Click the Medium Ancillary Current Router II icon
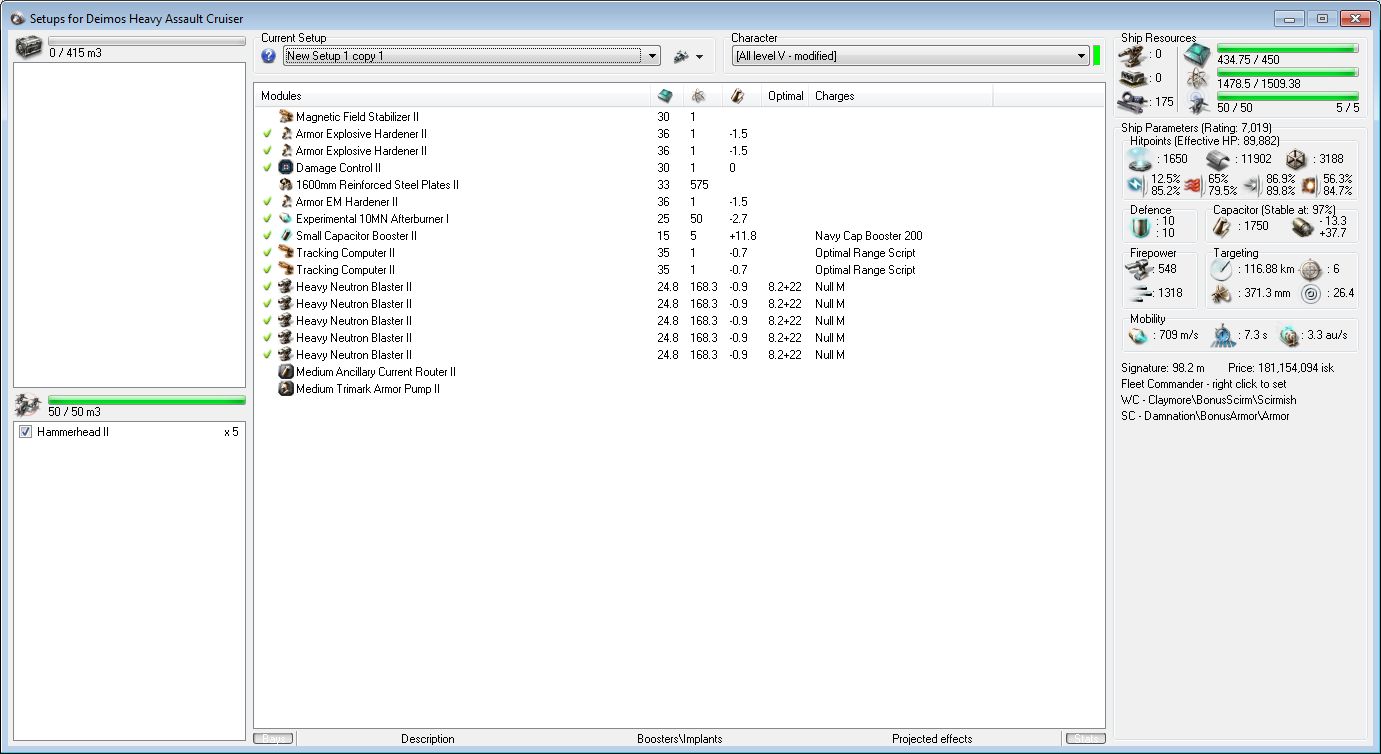Image resolution: width=1381 pixels, height=754 pixels. coord(285,372)
